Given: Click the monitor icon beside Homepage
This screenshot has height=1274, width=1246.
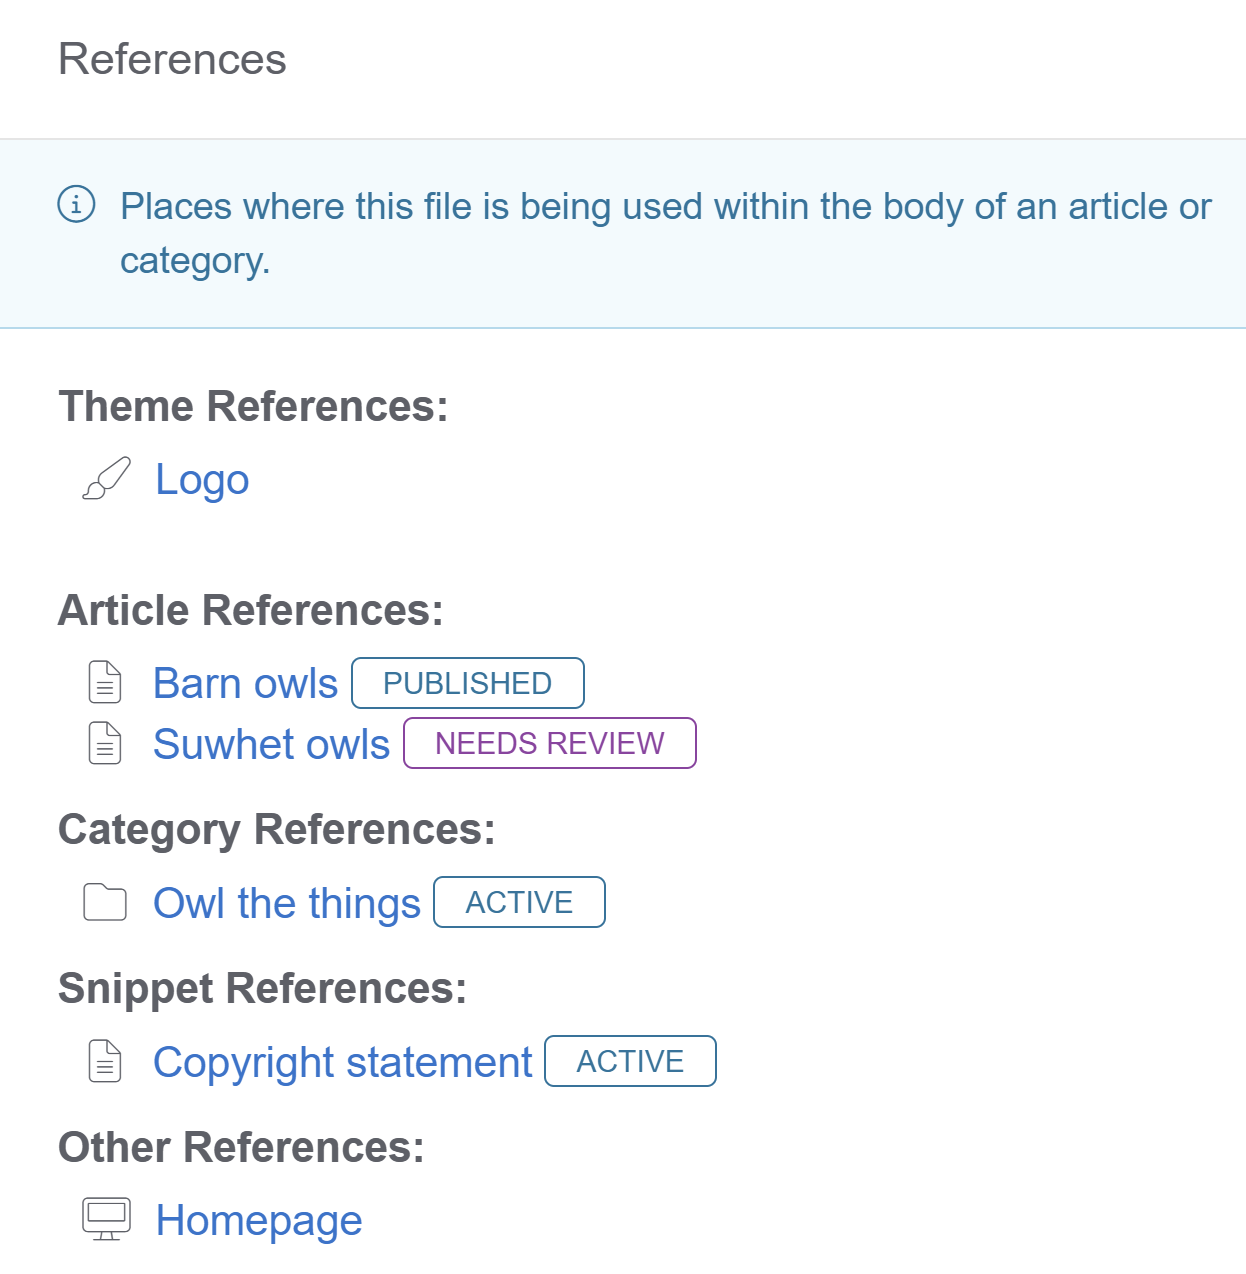Looking at the screenshot, I should tap(106, 1220).
